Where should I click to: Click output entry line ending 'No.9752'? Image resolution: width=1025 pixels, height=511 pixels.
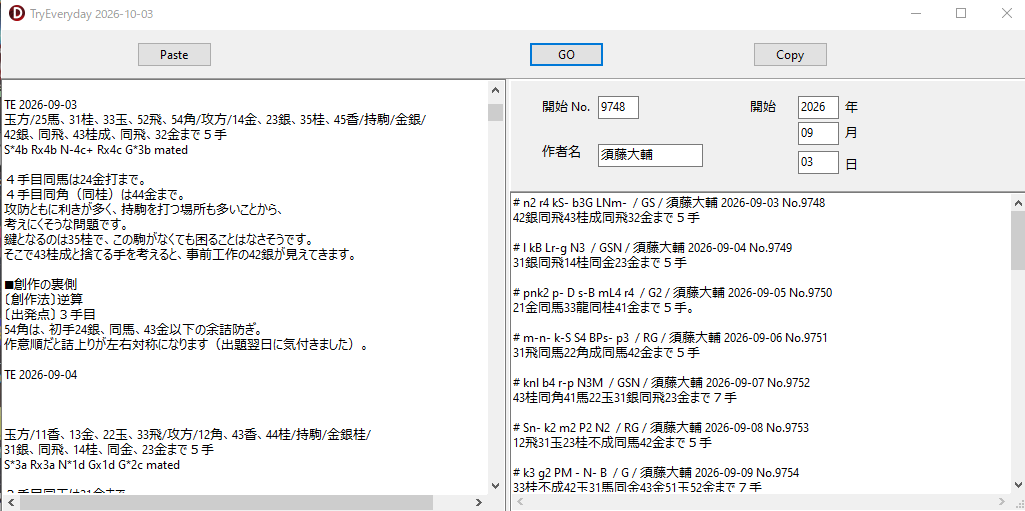coord(662,383)
